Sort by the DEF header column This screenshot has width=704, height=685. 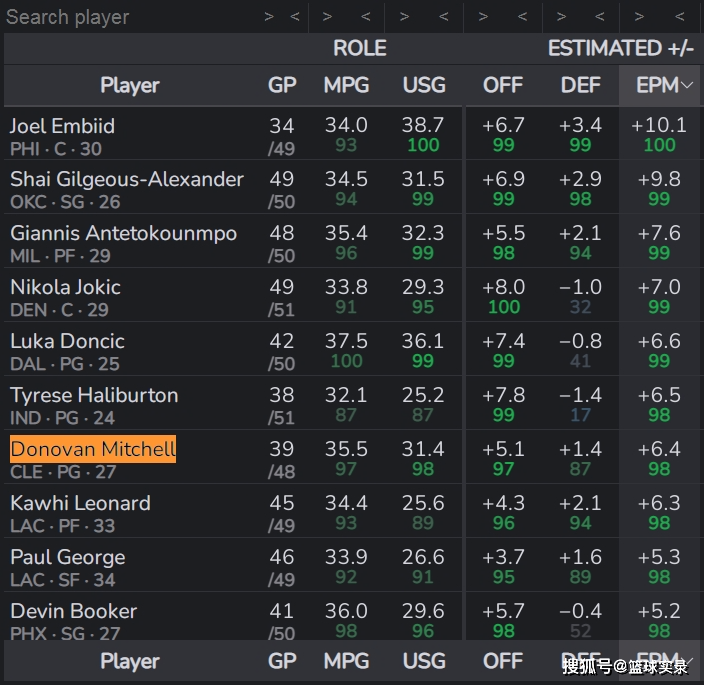(x=581, y=86)
